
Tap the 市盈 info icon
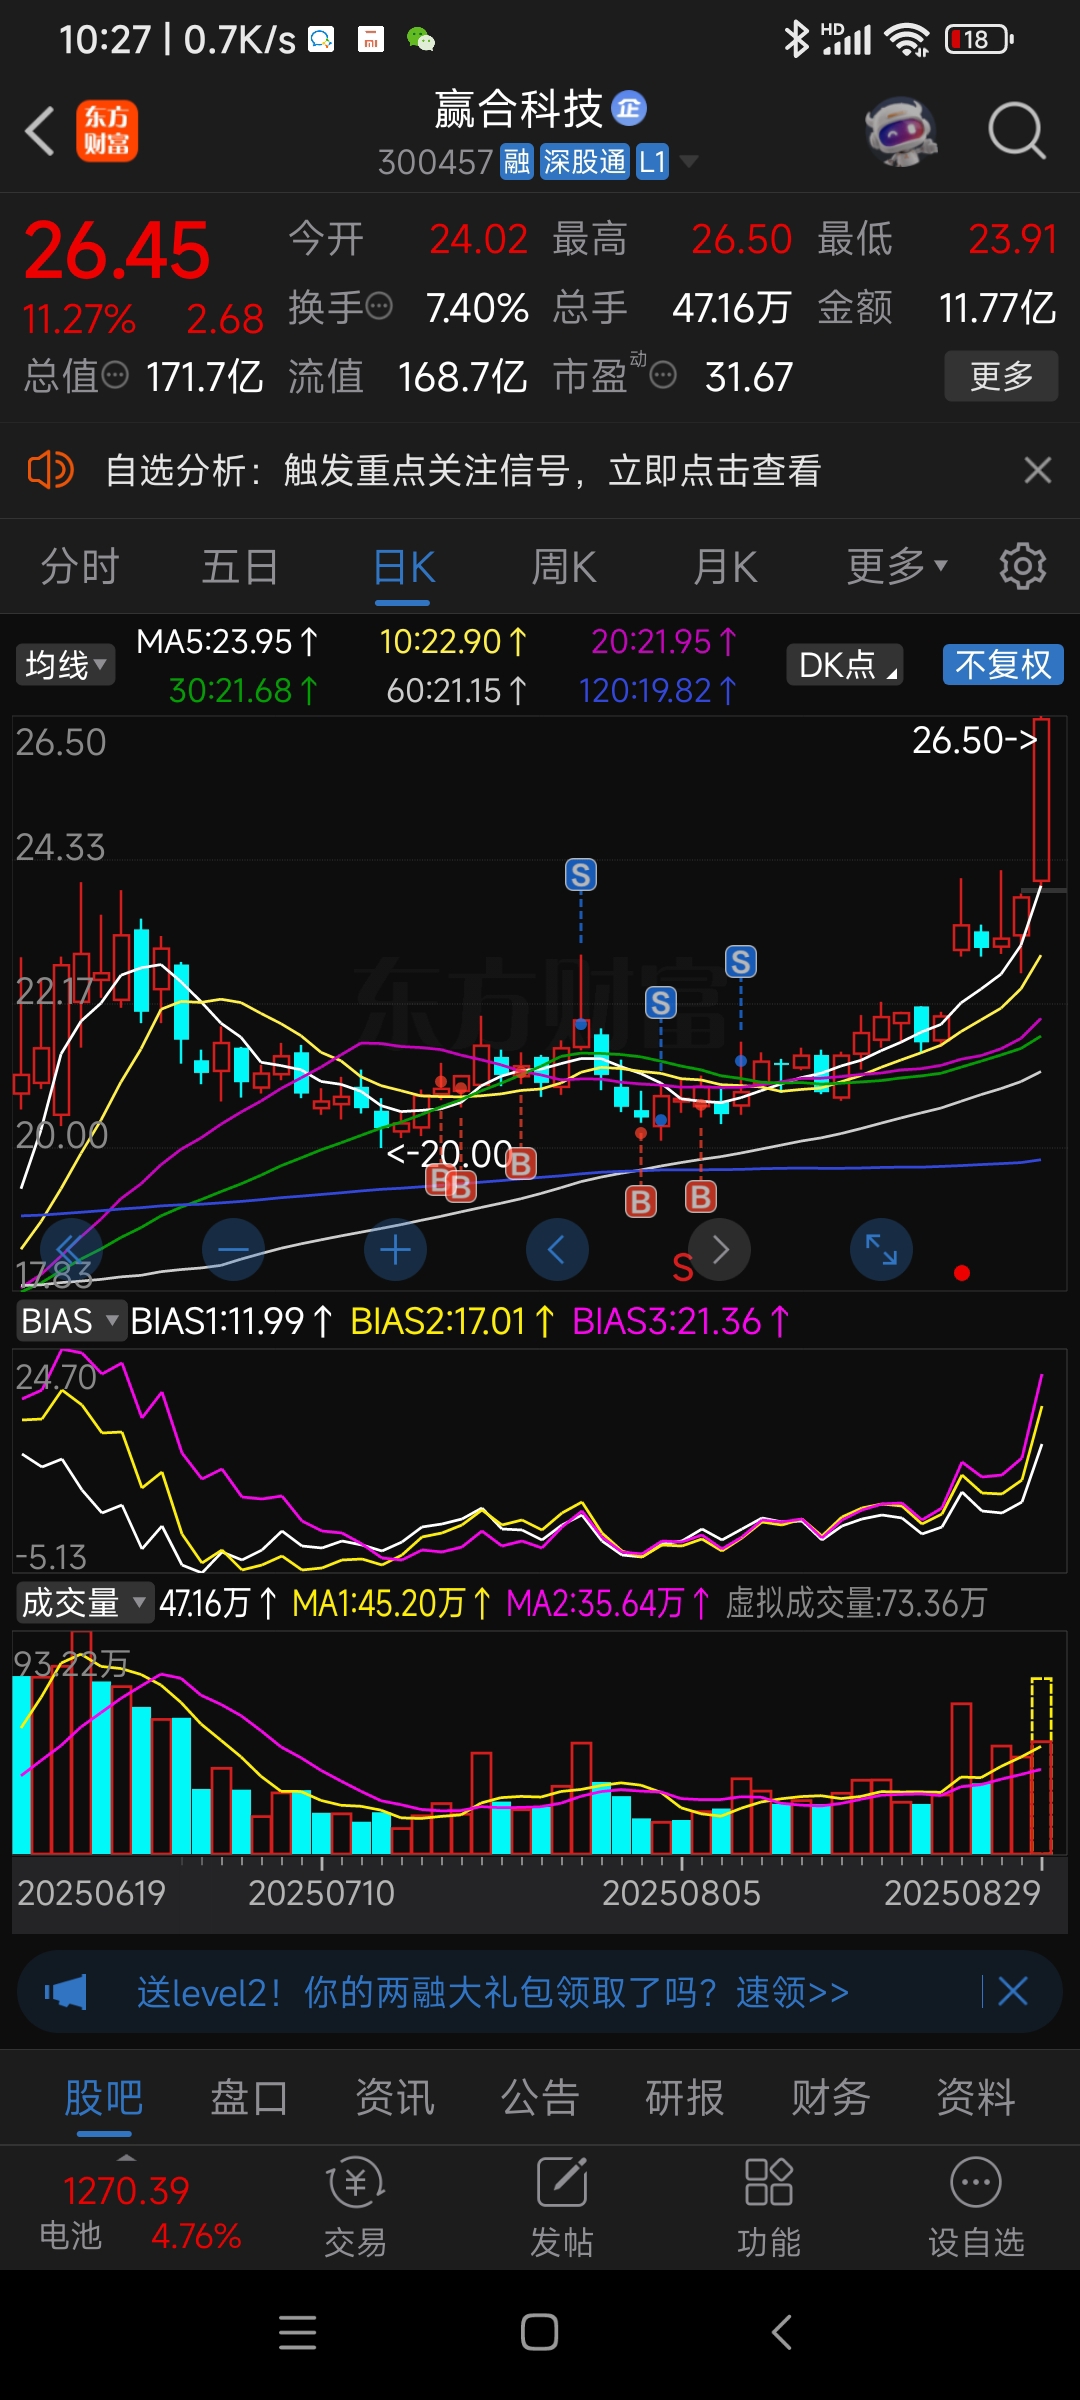click(x=663, y=375)
